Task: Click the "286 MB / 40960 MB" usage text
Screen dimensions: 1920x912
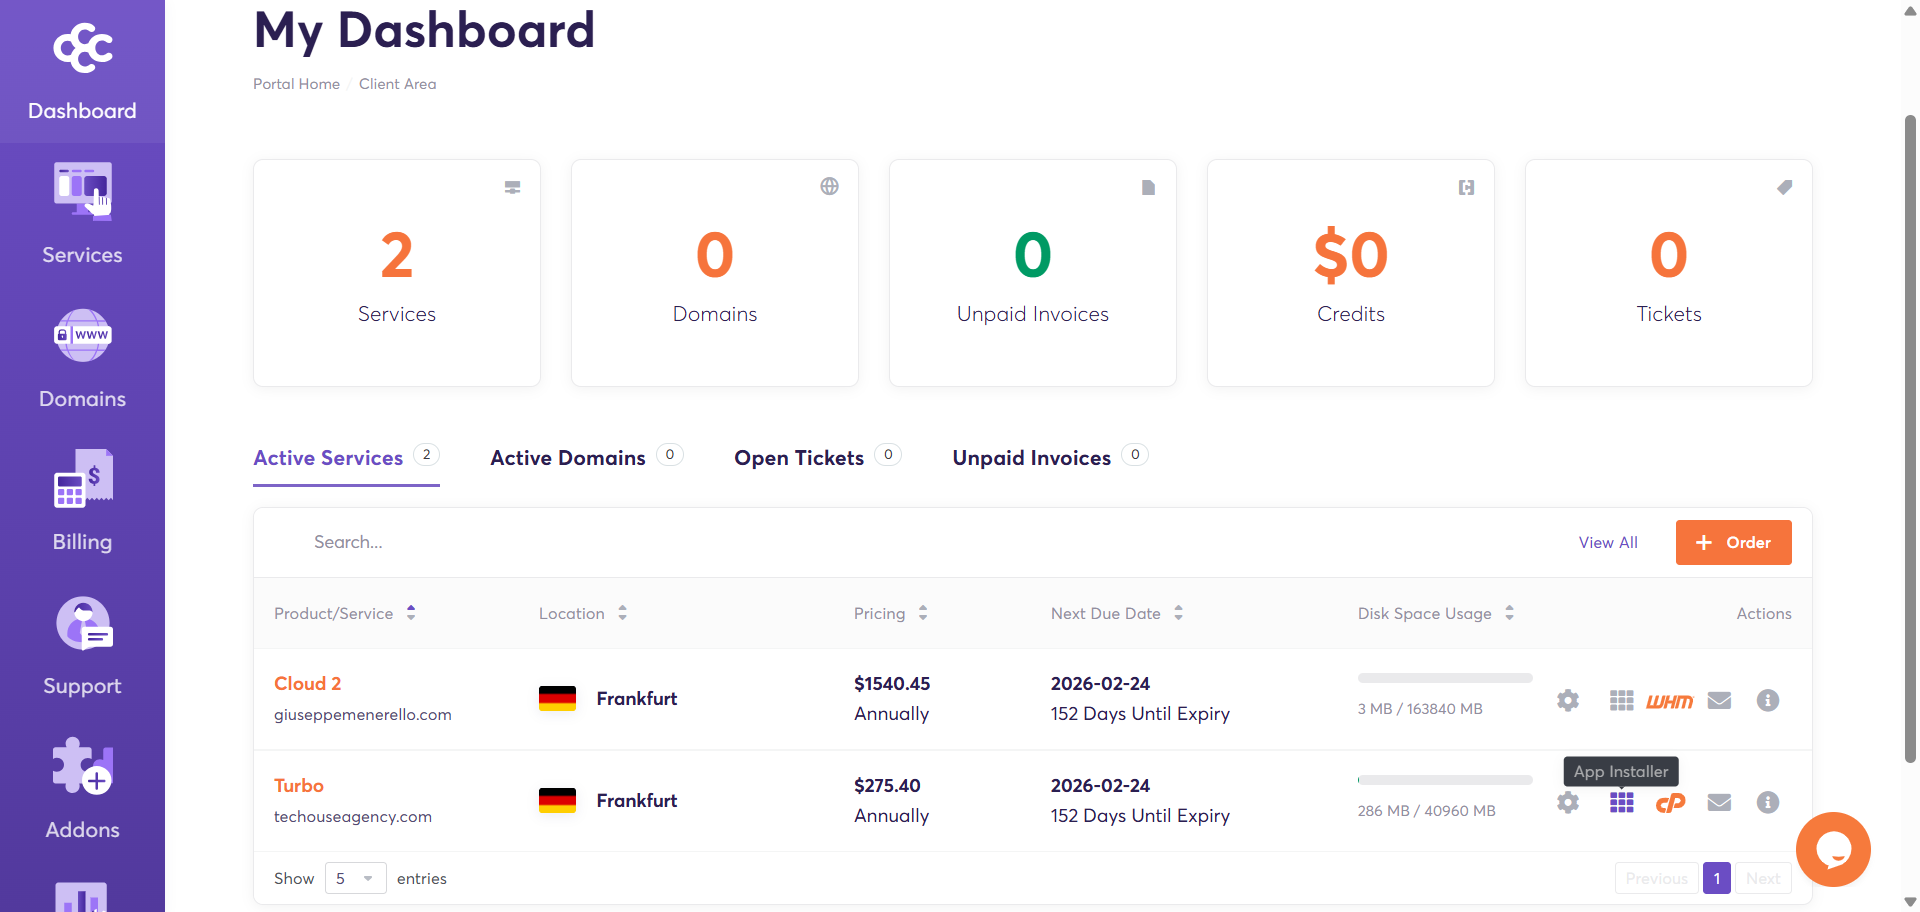Action: click(x=1427, y=810)
